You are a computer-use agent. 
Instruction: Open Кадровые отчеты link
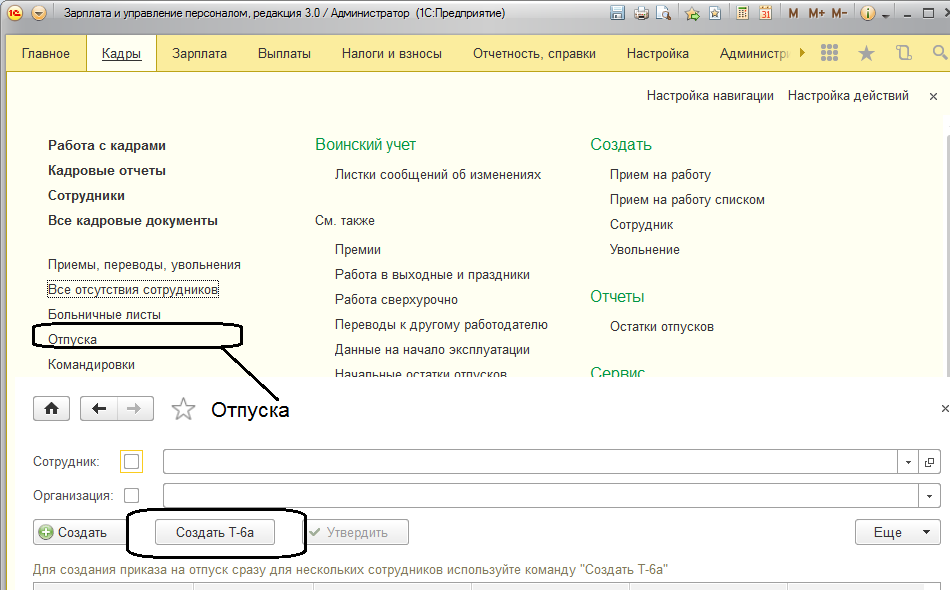107,171
